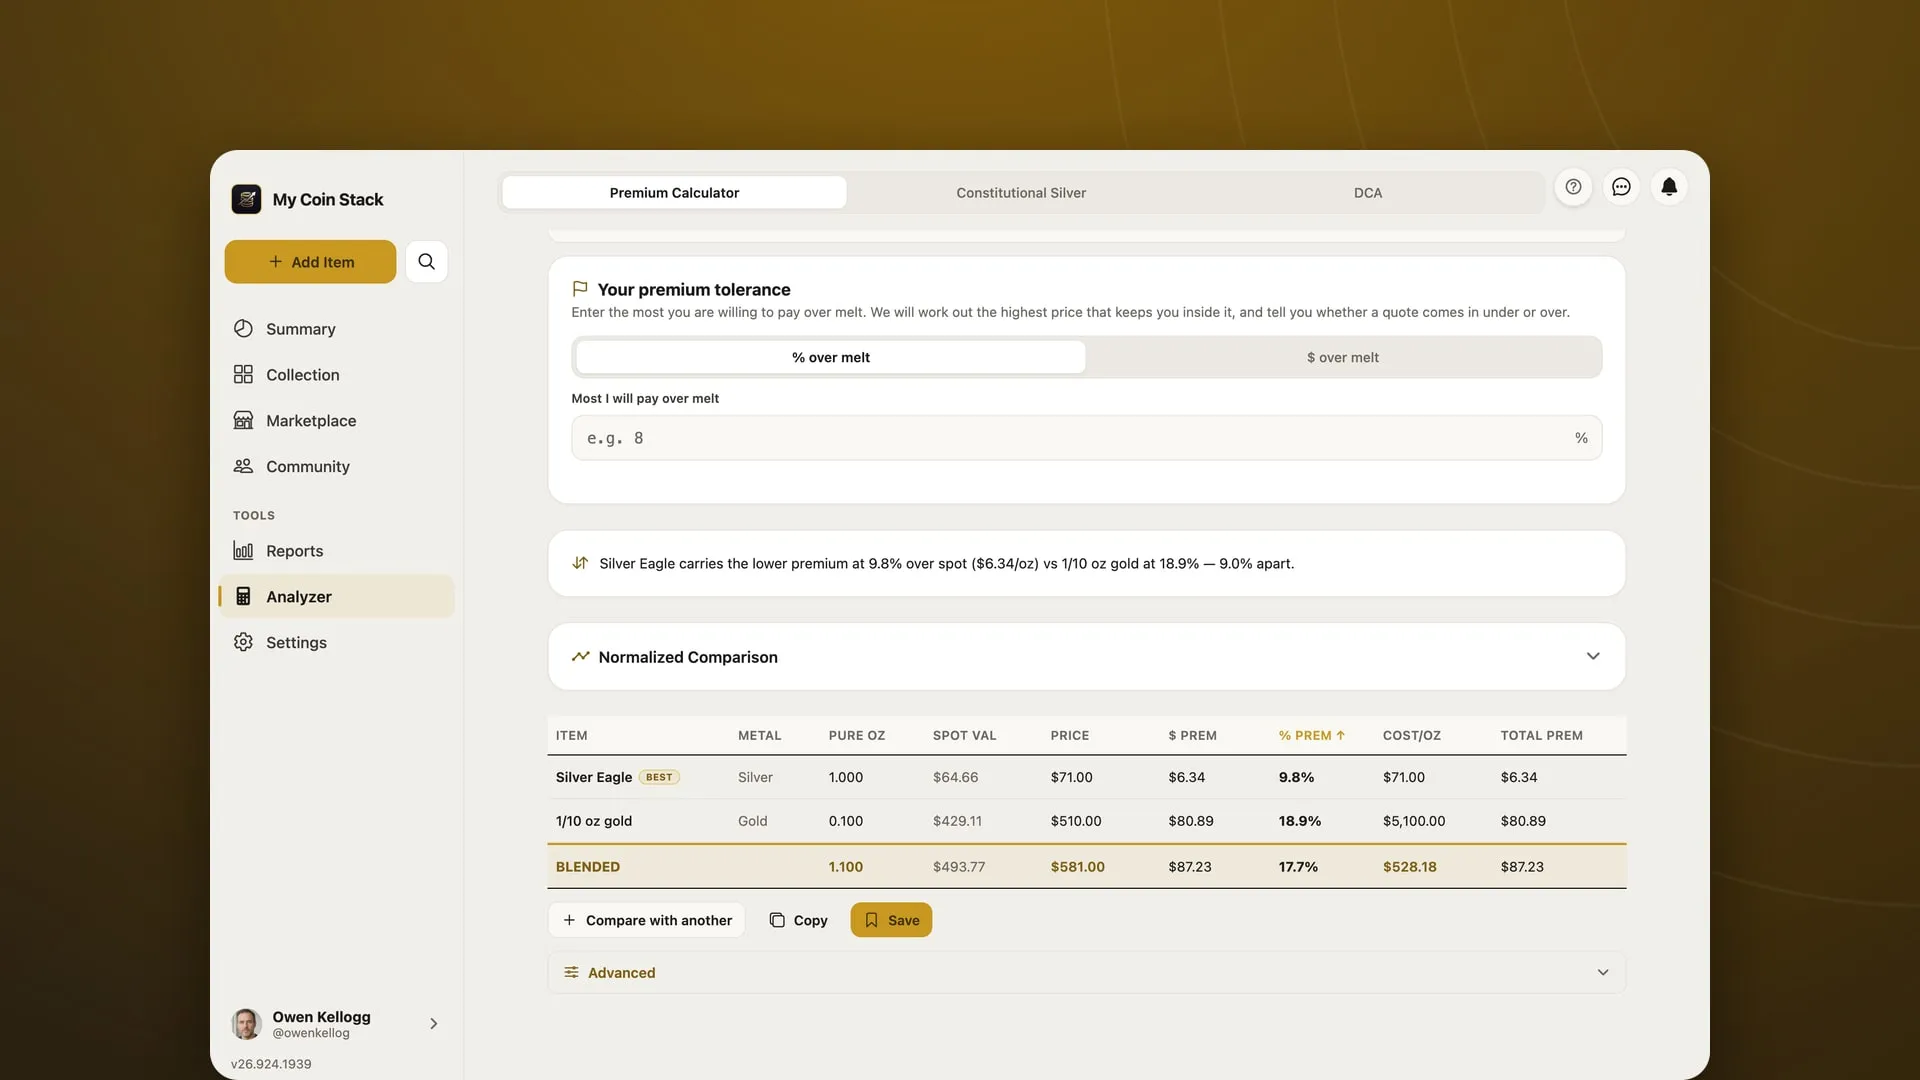This screenshot has height=1080, width=1920.
Task: Click the Reports bar chart icon
Action: pyautogui.click(x=243, y=551)
